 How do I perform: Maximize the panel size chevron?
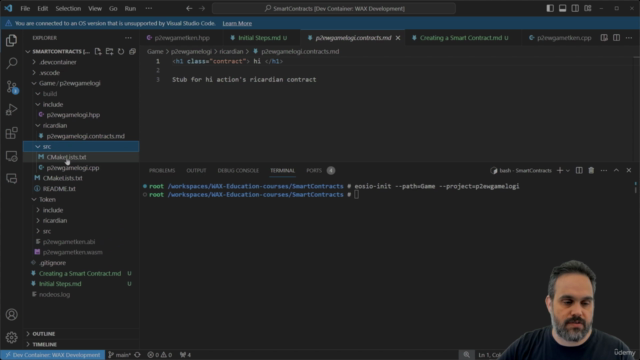coord(616,170)
